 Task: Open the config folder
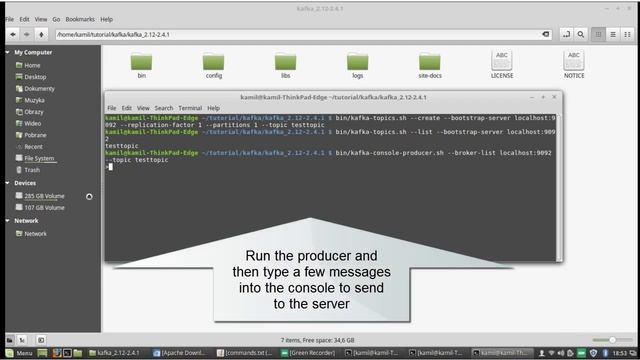213,65
